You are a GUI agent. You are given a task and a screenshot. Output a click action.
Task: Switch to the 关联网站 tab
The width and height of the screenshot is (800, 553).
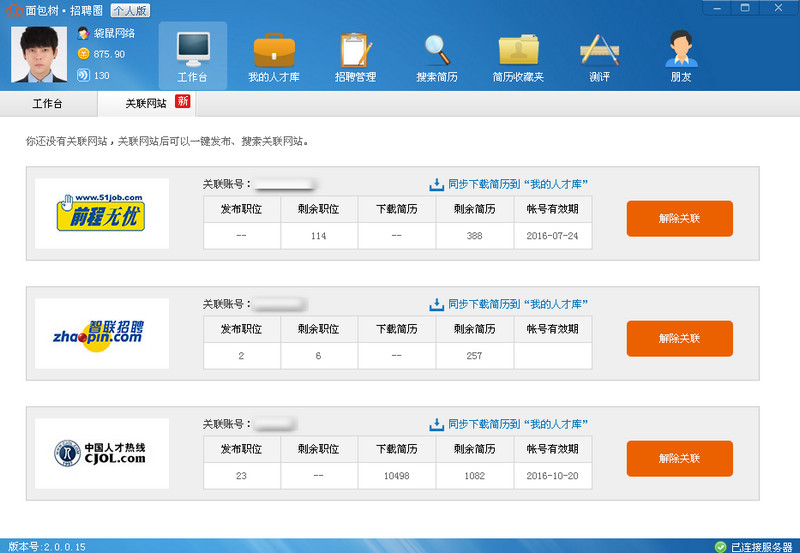tap(146, 104)
